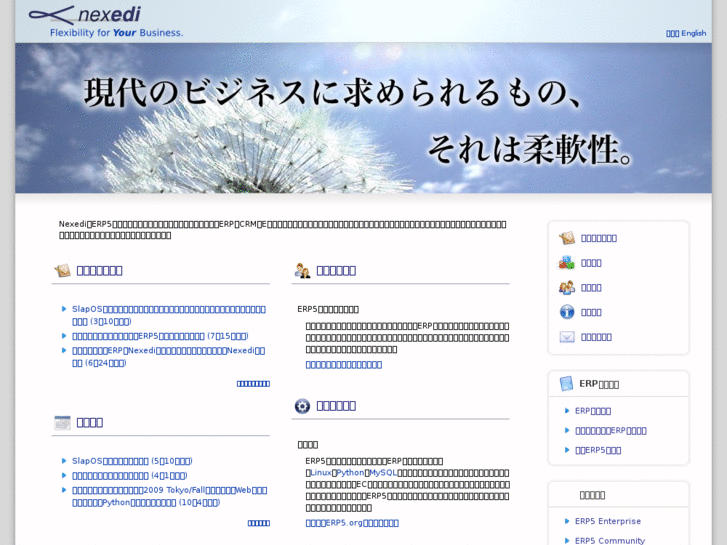The width and height of the screenshot is (727, 545).
Task: Click the gear icon beside the product section heading
Action: click(302, 406)
